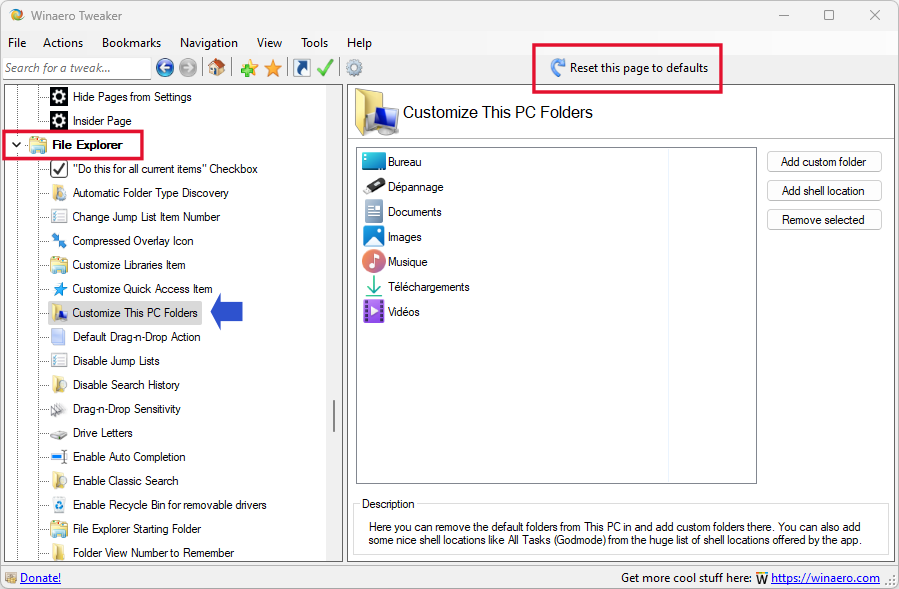
Task: Click the Drive Letters disk icon
Action: [x=58, y=434]
